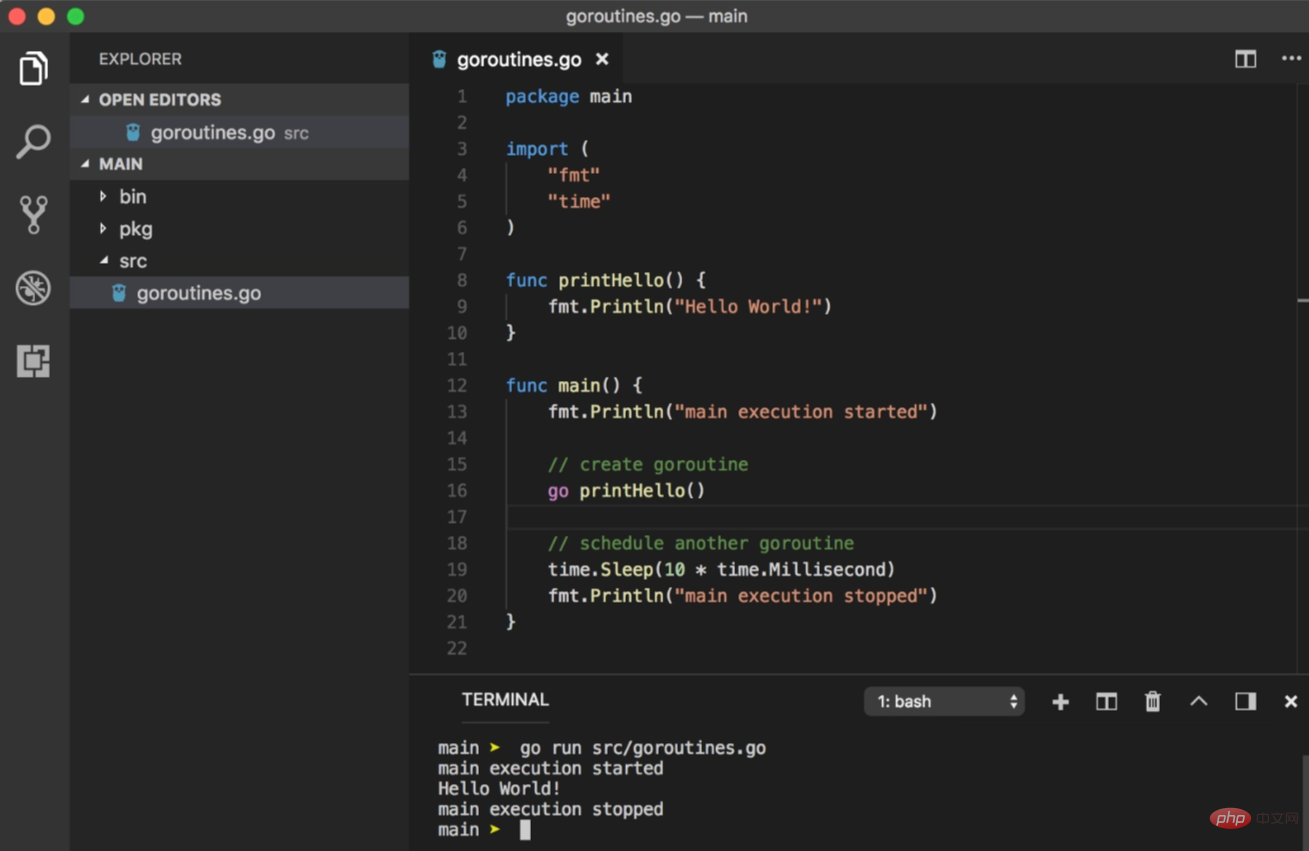Toggle panel position to the side
The image size is (1309, 851).
1245,702
